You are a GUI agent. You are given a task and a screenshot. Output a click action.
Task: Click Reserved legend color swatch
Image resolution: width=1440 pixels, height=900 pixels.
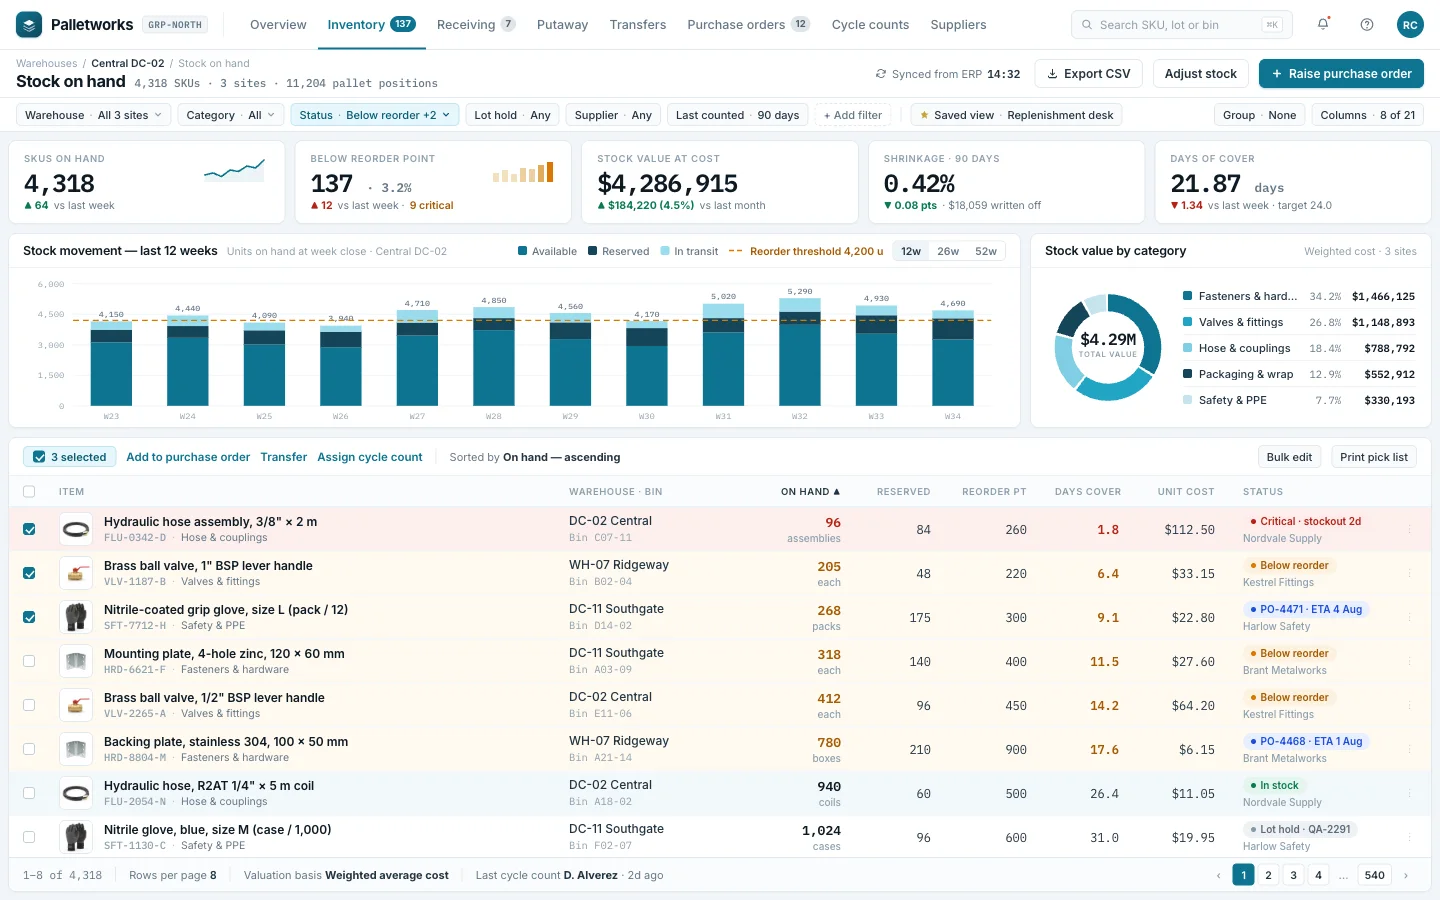click(593, 251)
